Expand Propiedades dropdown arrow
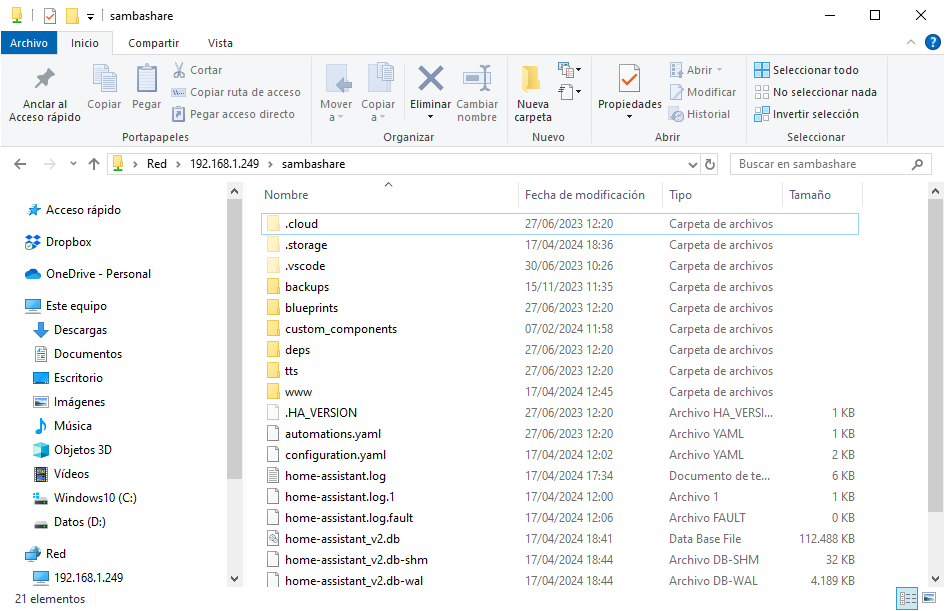This screenshot has width=945, height=611. pos(629,117)
